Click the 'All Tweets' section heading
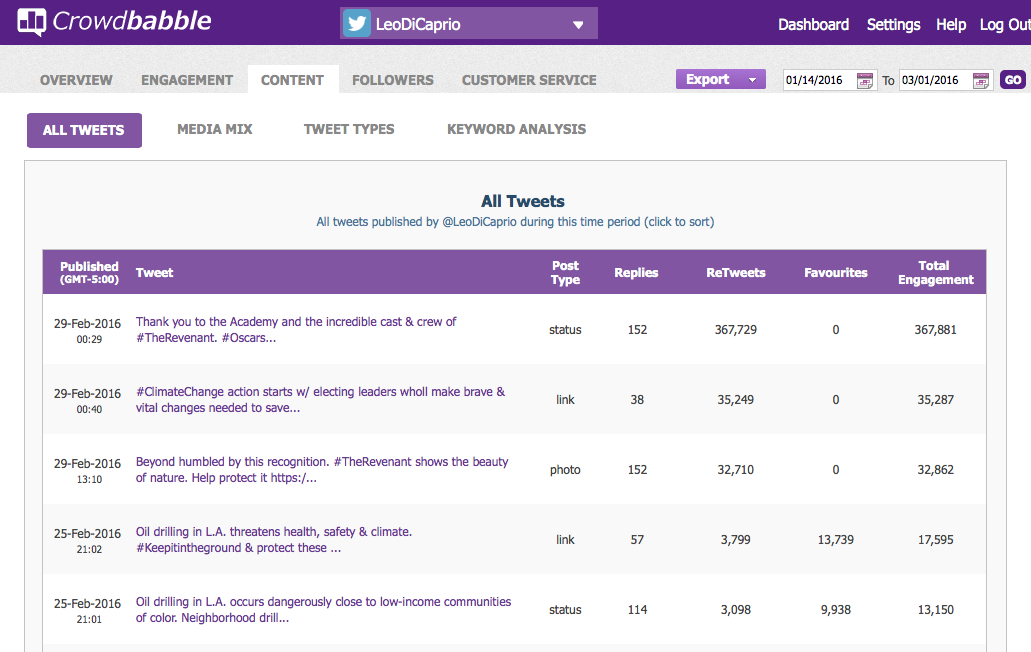The image size is (1031, 652). [x=523, y=201]
